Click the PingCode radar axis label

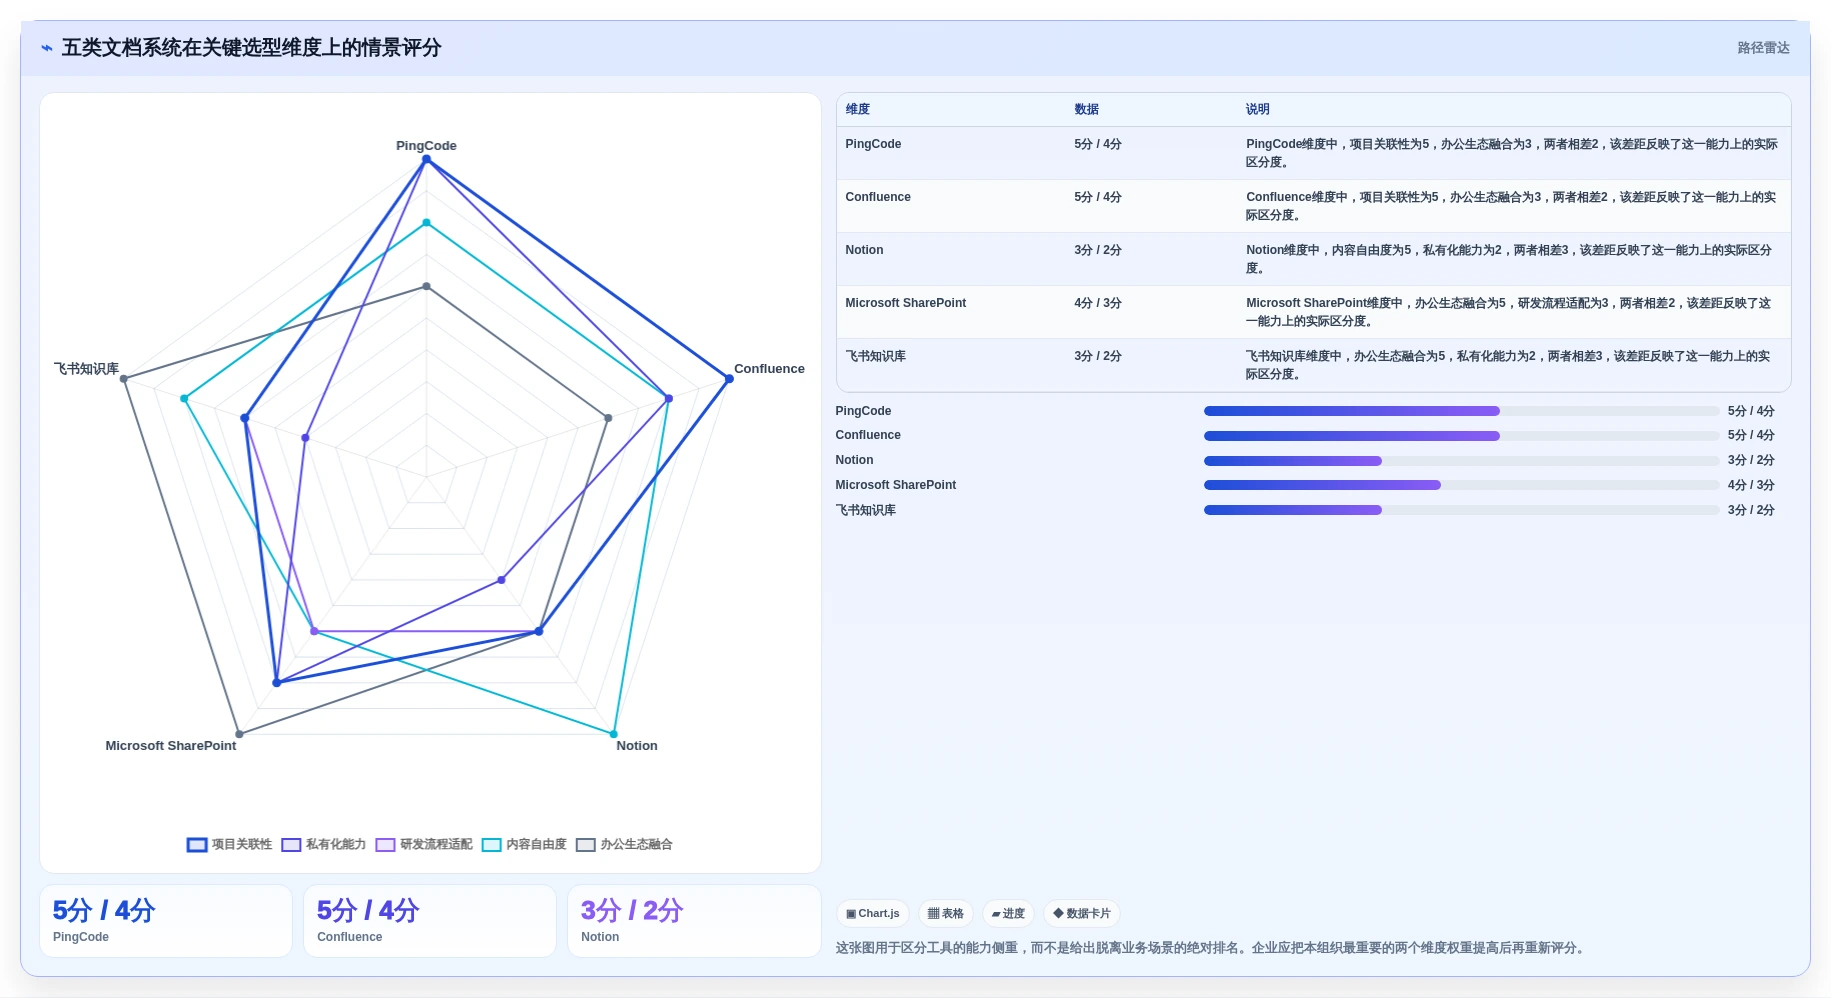426,146
